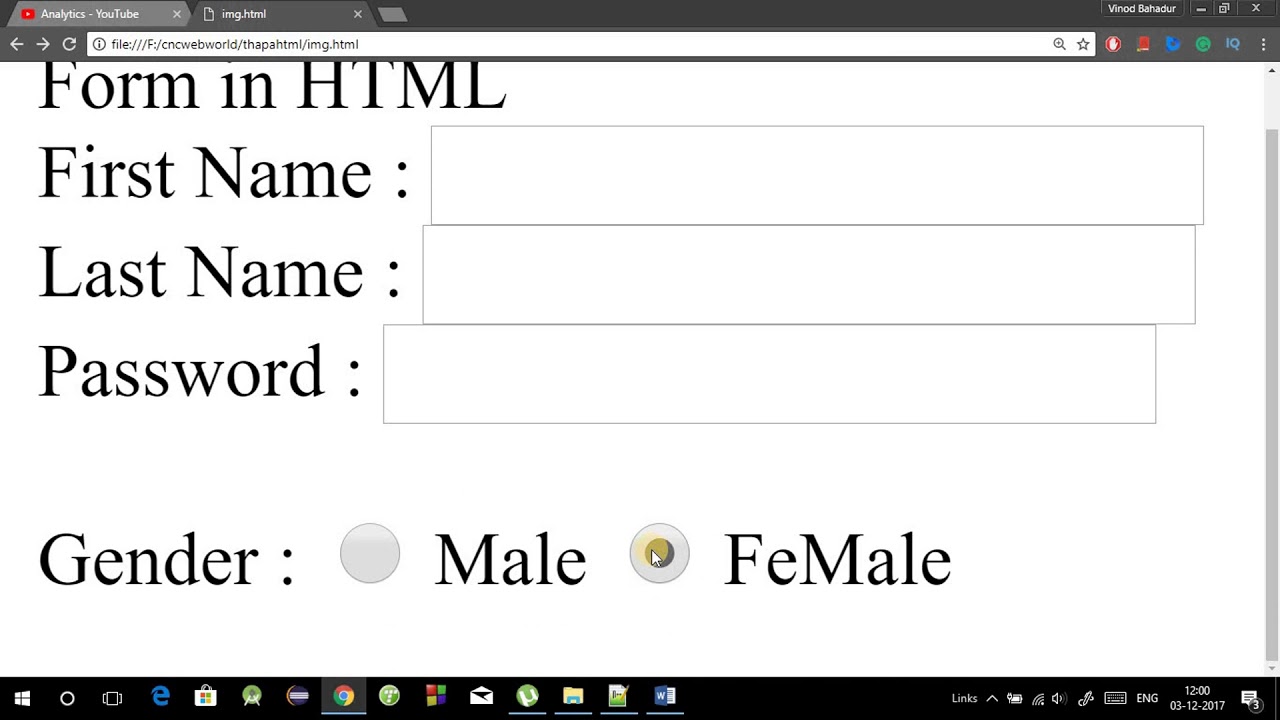The image size is (1280, 720).
Task: Open the zoom magnifier icon in address bar
Action: 1059,44
